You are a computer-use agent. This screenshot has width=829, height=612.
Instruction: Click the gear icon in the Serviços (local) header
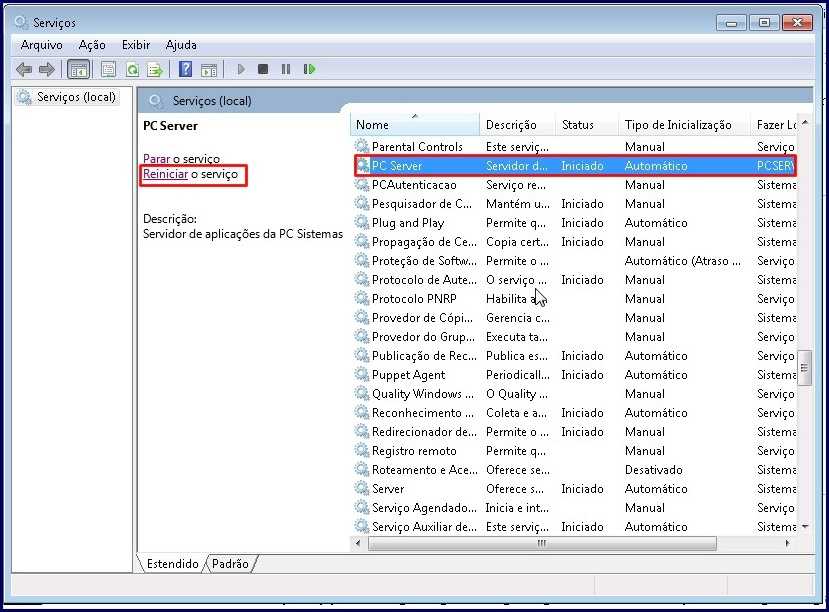(155, 100)
